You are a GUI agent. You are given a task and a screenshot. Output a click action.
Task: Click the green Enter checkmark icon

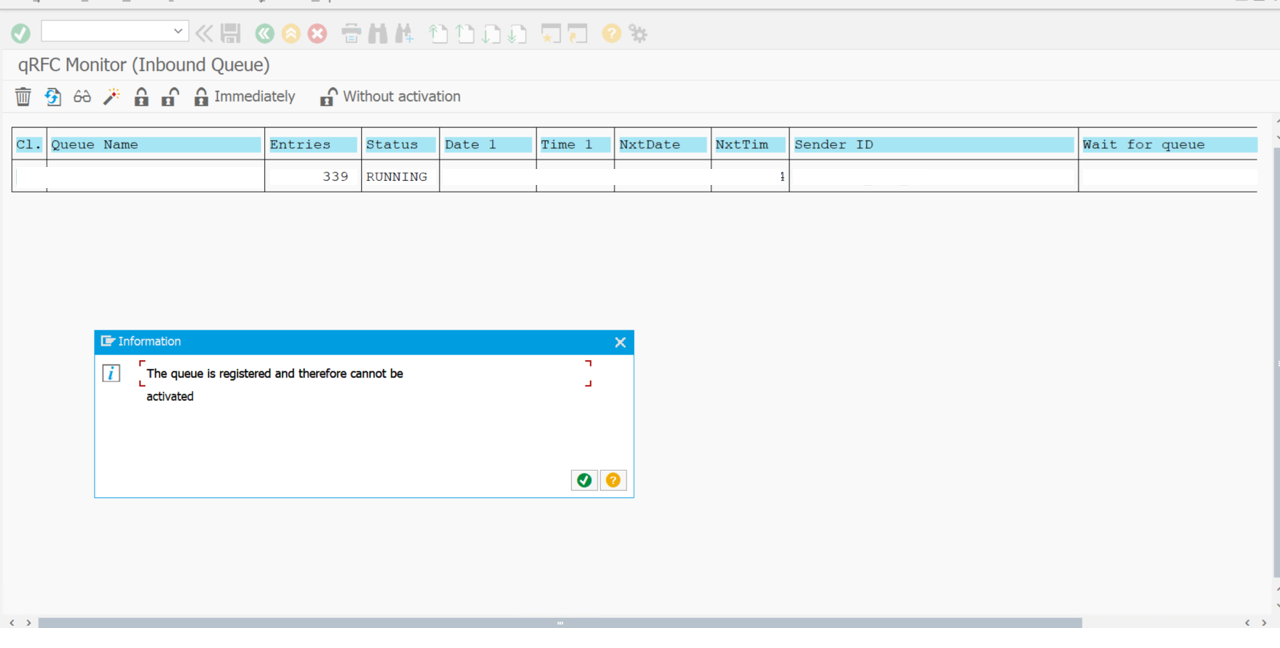click(20, 34)
